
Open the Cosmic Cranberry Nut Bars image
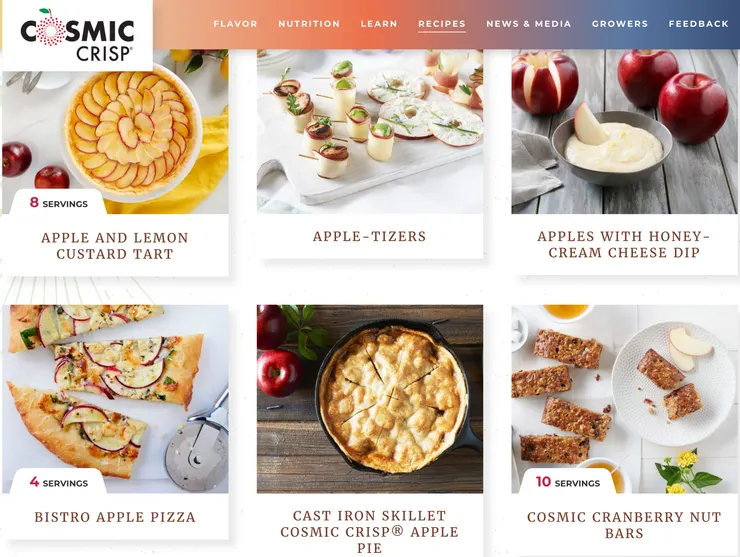[x=624, y=399]
